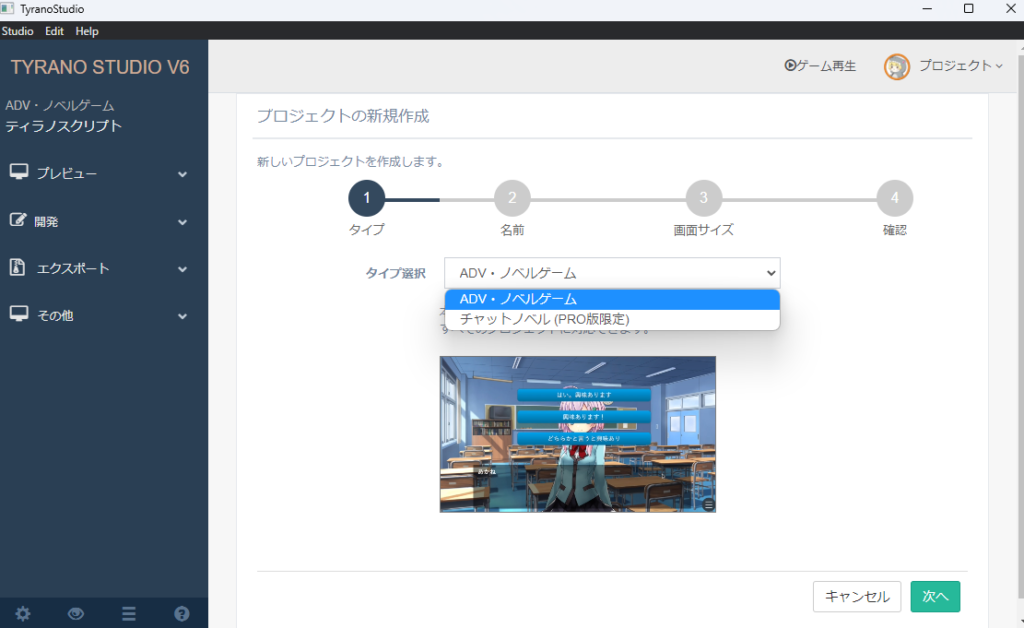This screenshot has height=628, width=1024.
Task: Click the file icon beside エクスポート
Action: (17, 268)
